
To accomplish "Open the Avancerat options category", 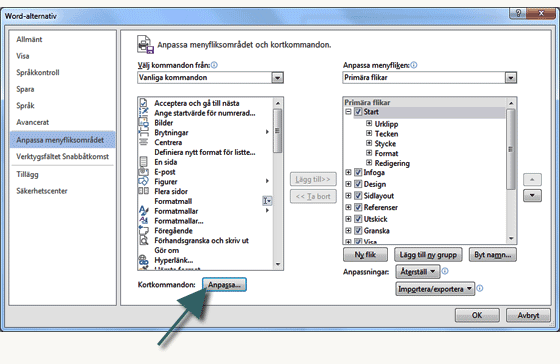I will [32, 122].
